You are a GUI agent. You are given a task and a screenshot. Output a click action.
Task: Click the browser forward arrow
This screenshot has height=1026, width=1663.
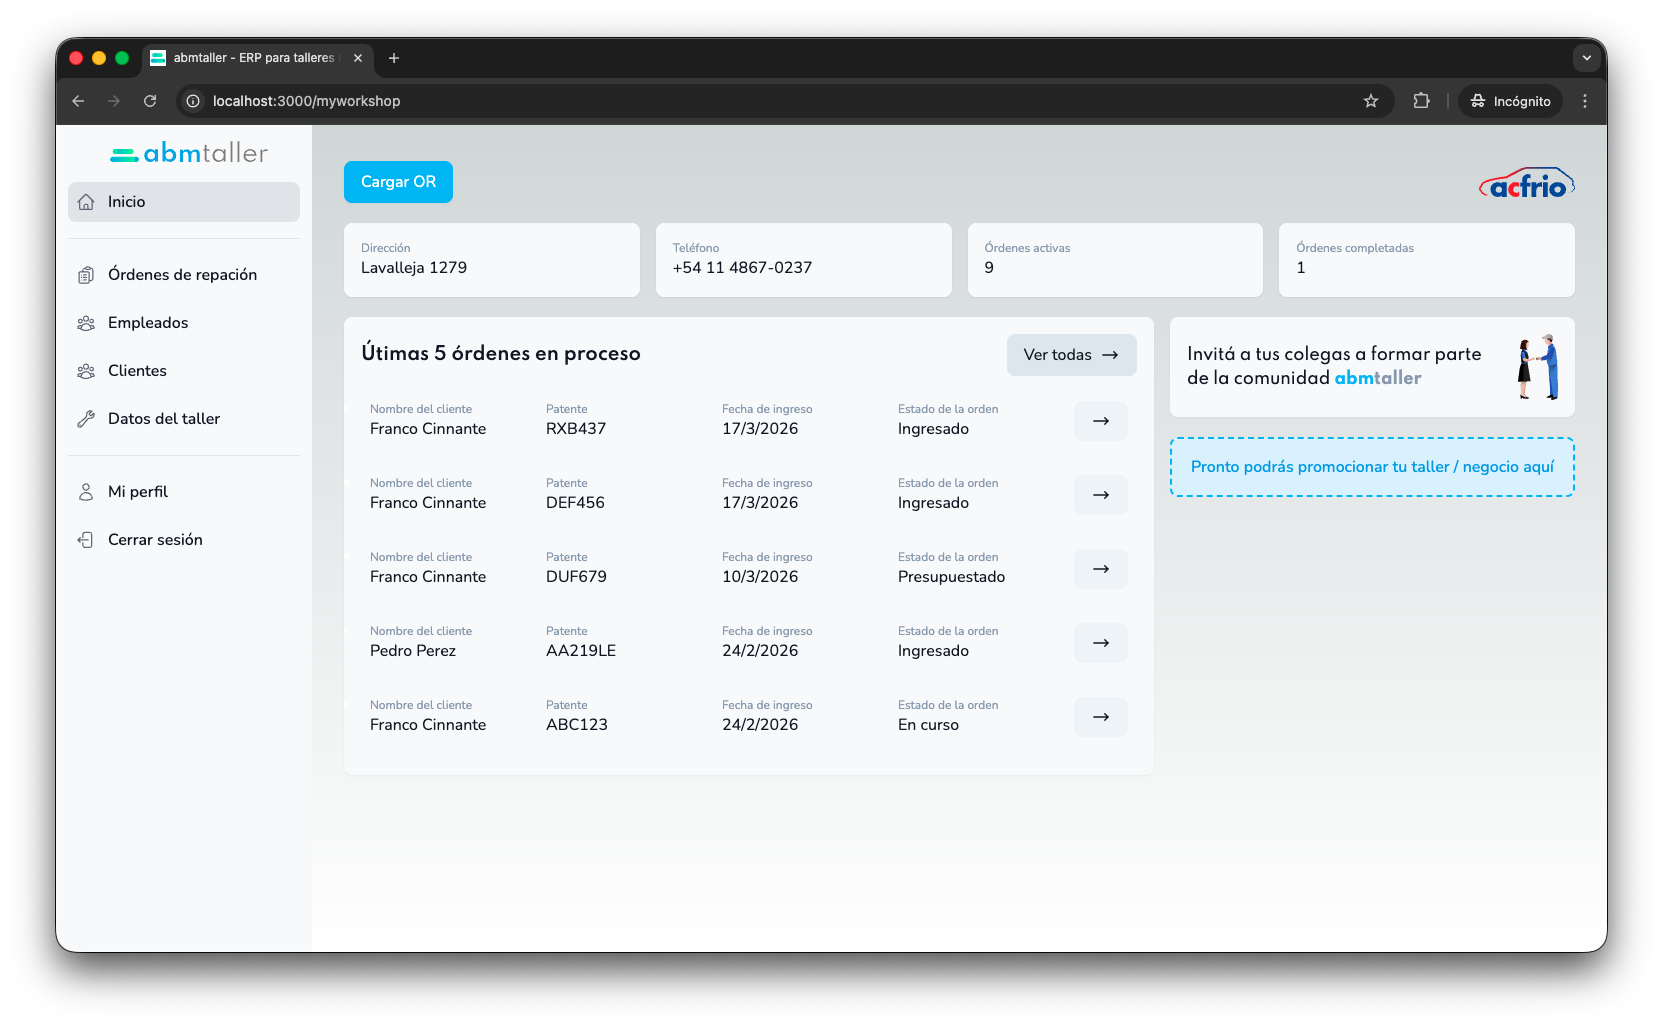(114, 101)
